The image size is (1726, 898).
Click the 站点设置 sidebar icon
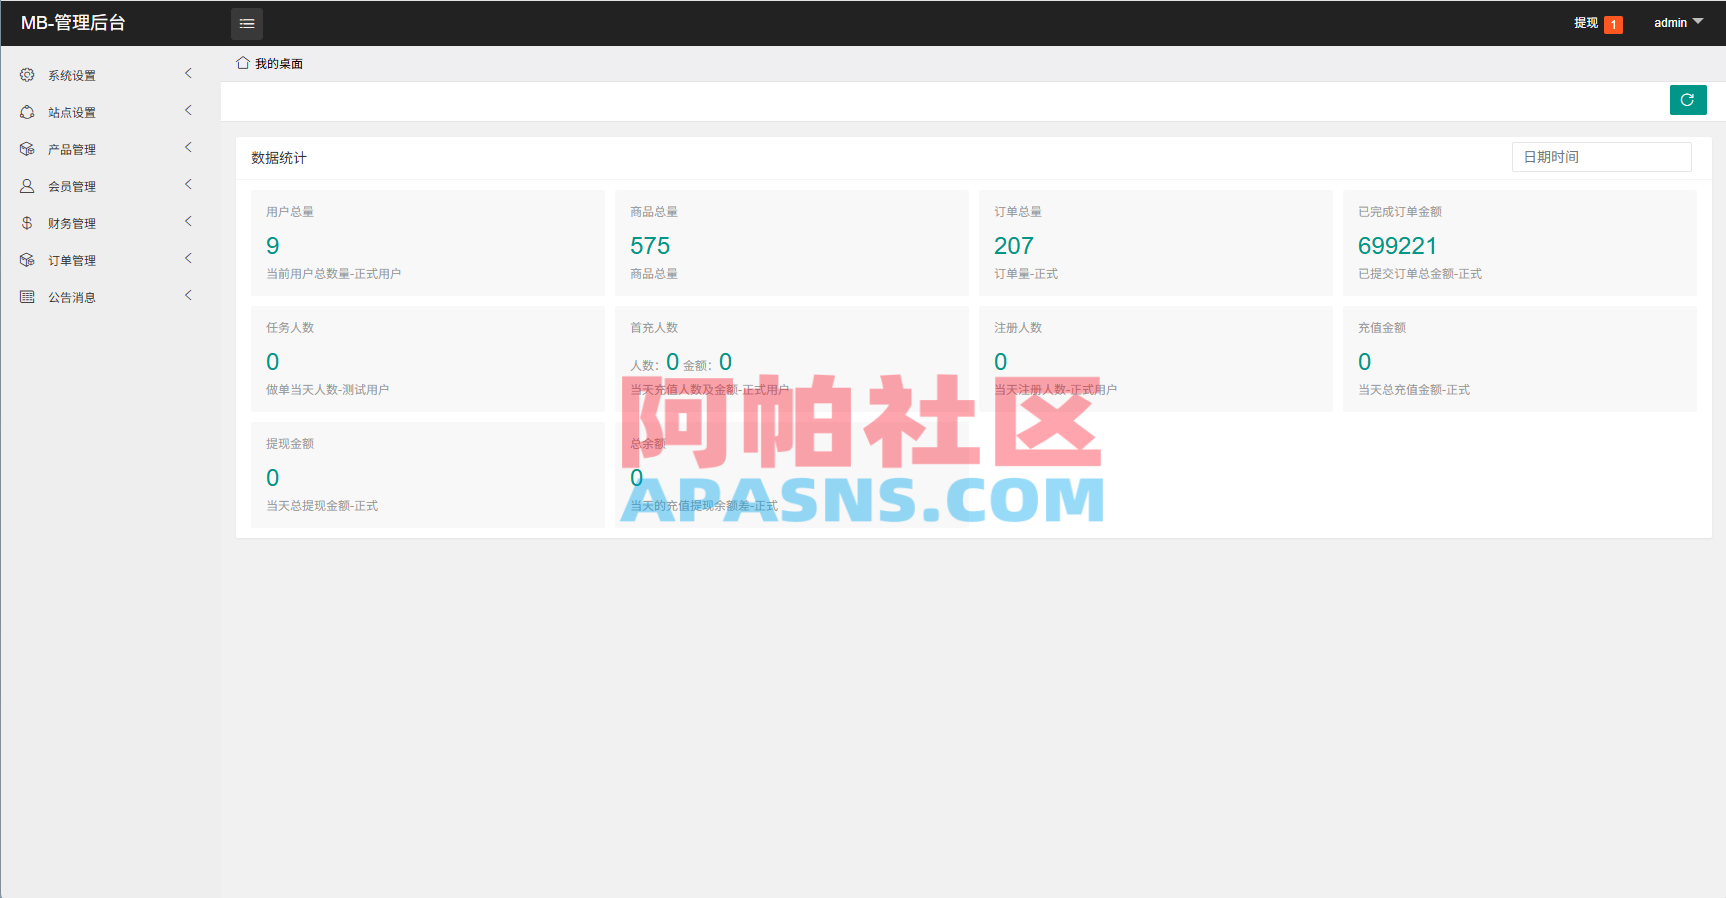pos(27,112)
